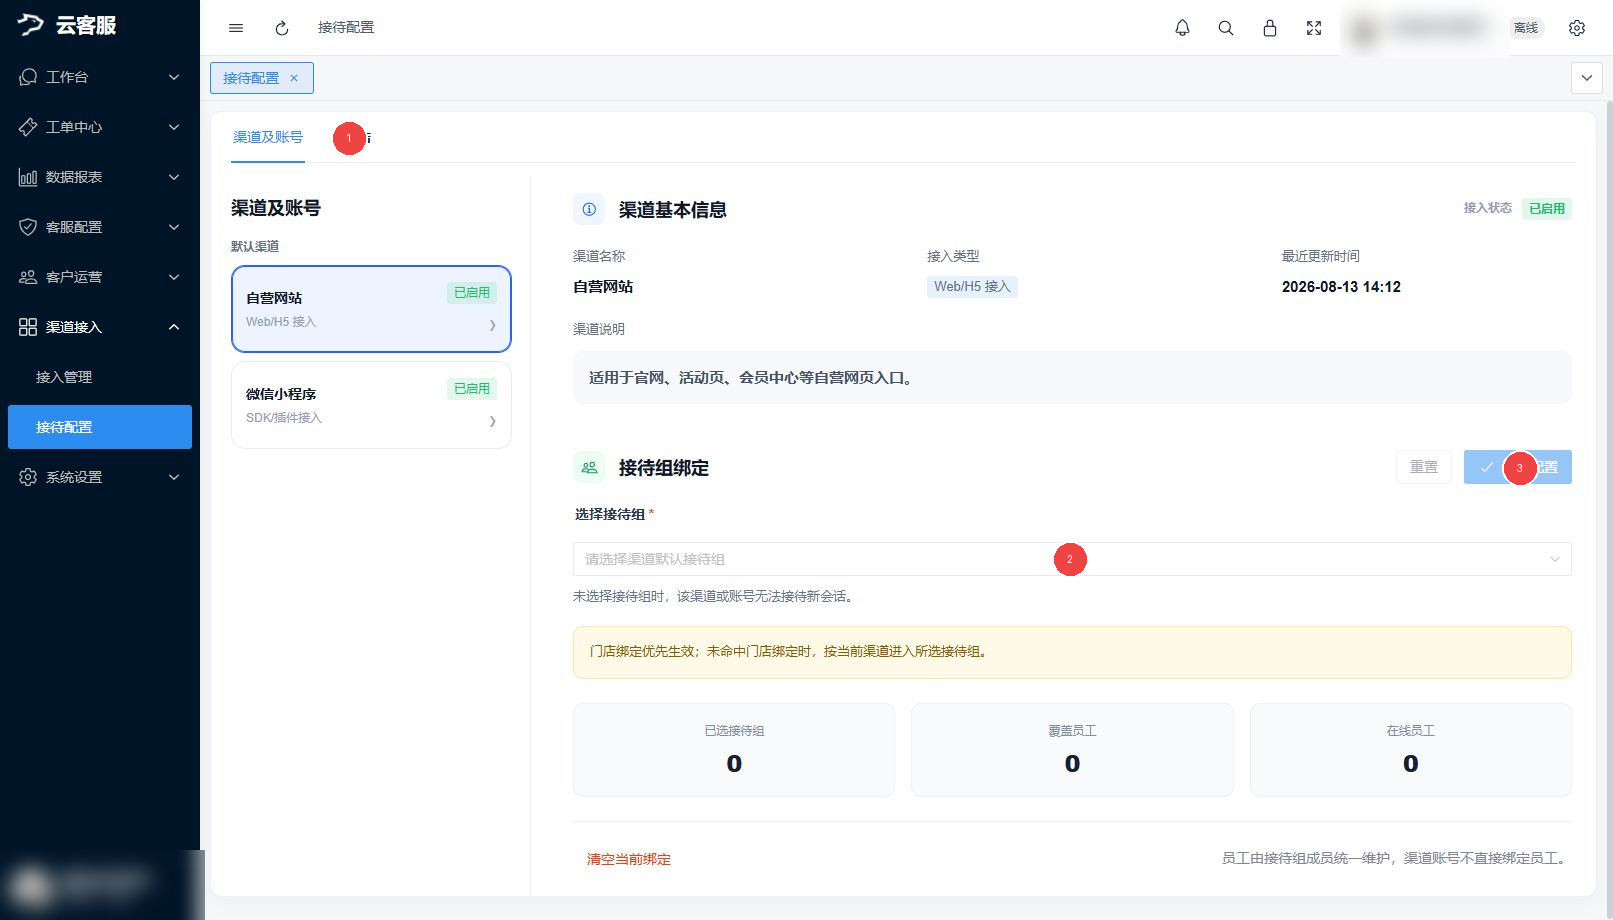Collapse sidebar with hamburger menu icon
The image size is (1613, 920).
(236, 28)
